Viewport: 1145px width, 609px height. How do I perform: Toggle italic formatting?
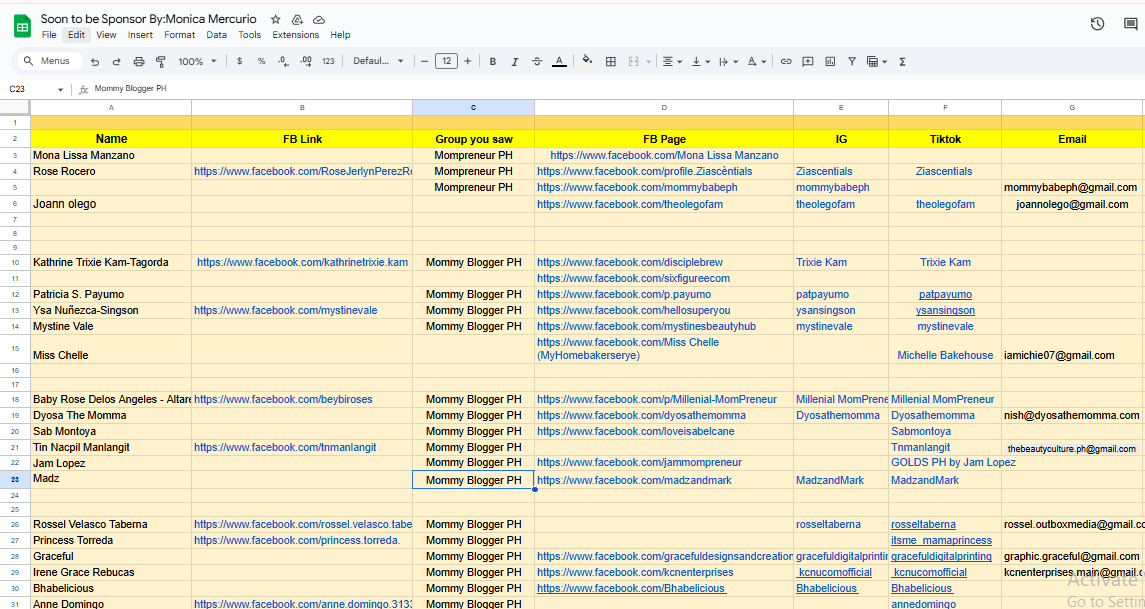tap(515, 61)
